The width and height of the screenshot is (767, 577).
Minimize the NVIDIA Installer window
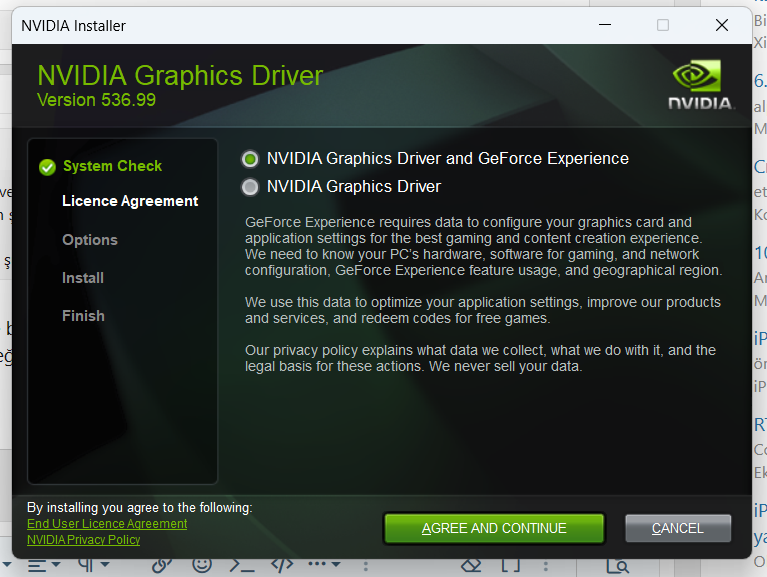coord(605,25)
